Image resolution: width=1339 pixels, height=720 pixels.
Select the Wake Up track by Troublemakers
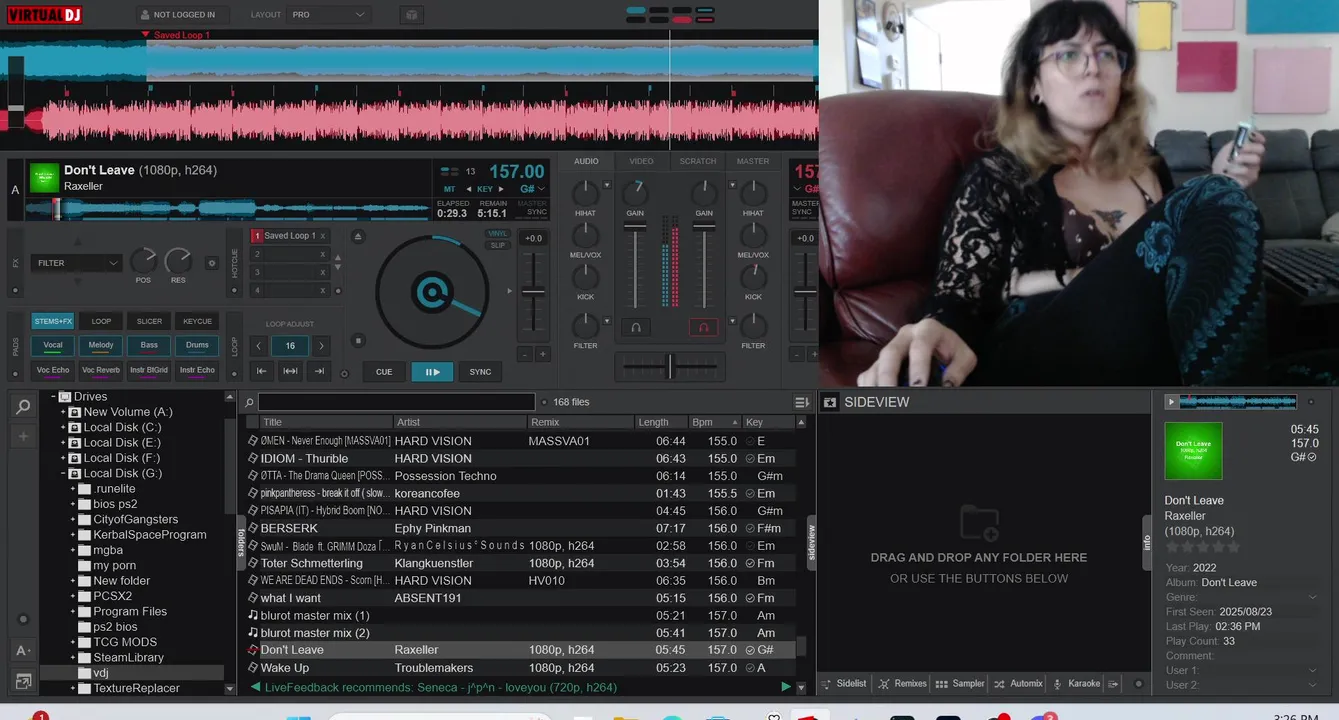pyautogui.click(x=521, y=668)
